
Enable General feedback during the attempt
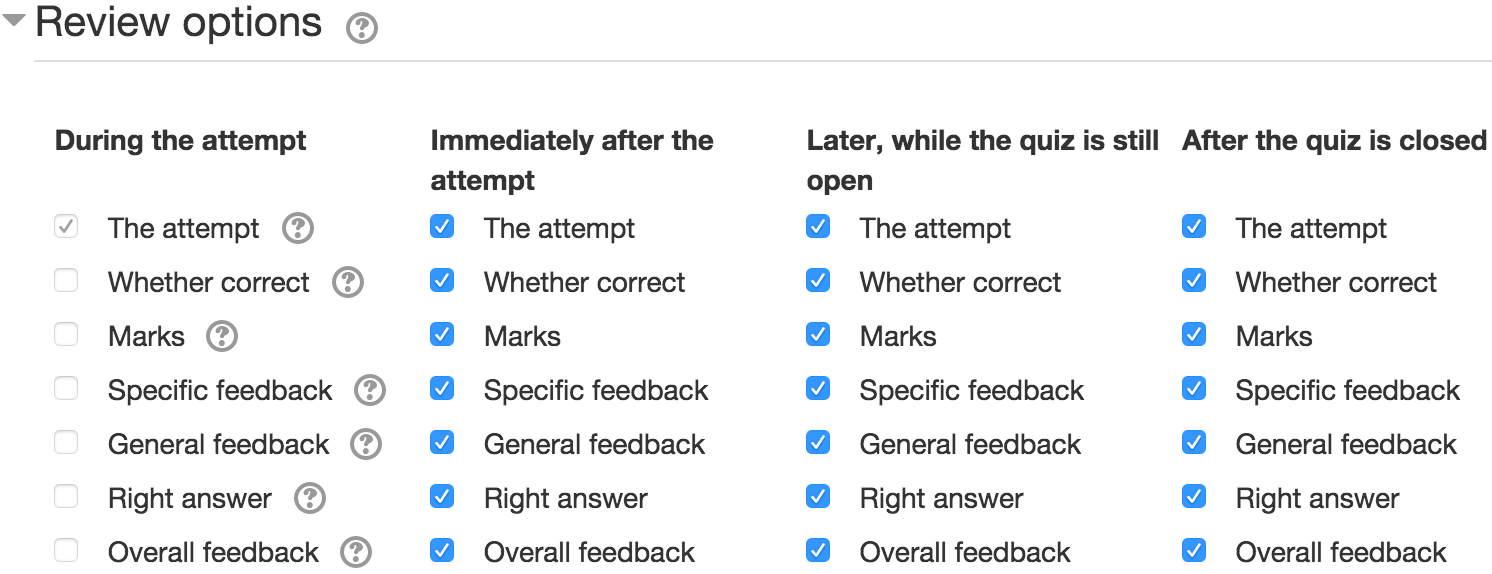pos(66,443)
